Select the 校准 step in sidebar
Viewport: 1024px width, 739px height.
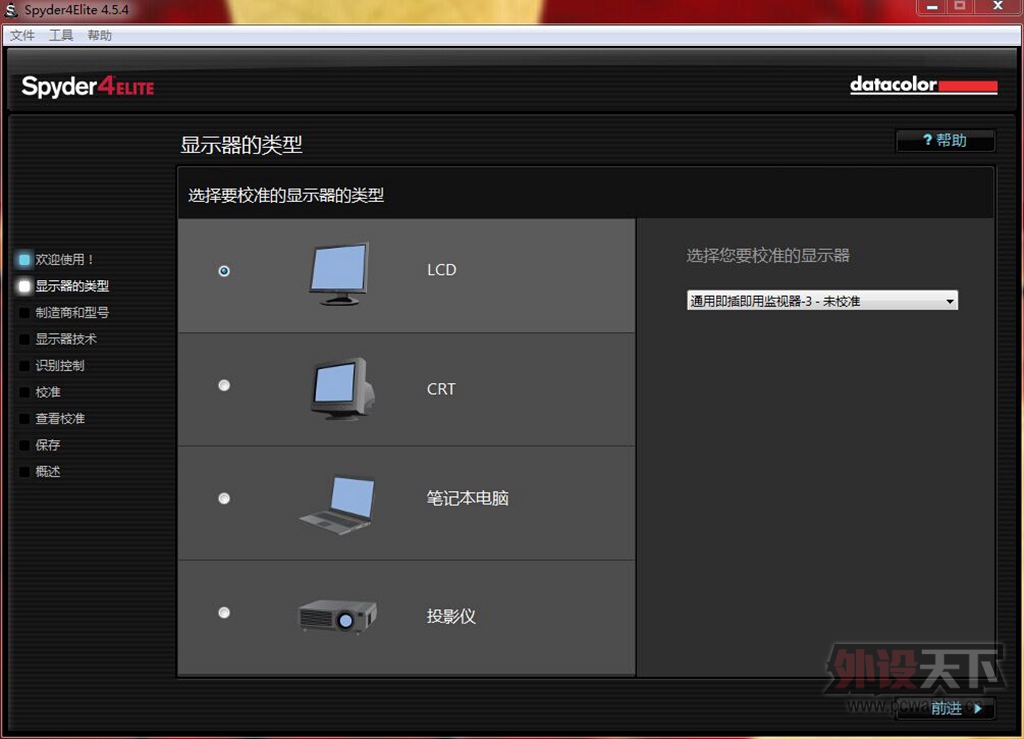point(40,392)
